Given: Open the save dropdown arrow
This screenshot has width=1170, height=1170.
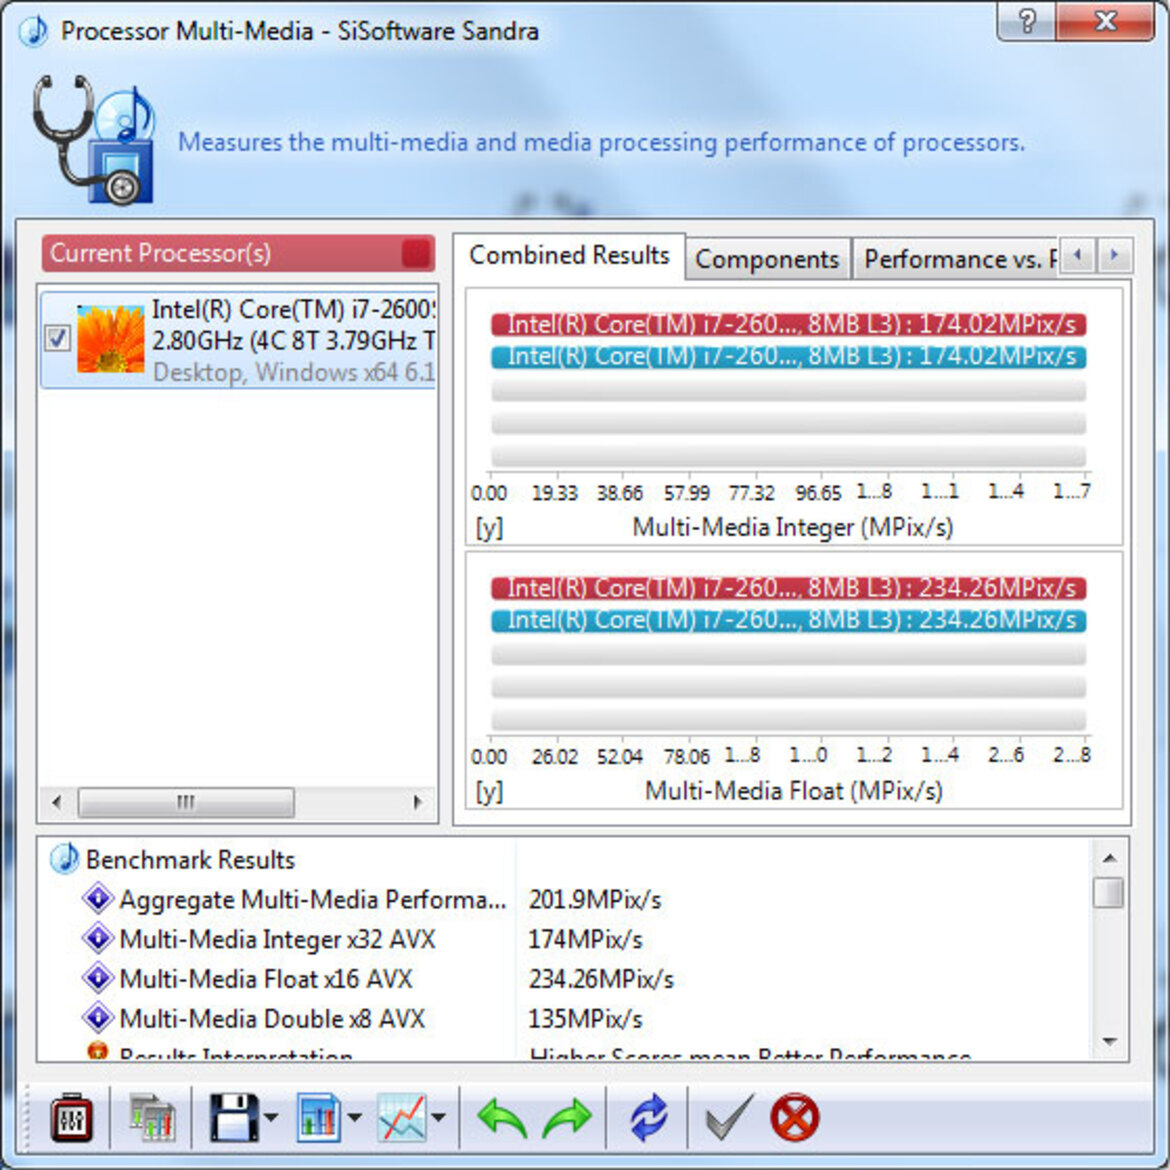Looking at the screenshot, I should click(x=271, y=1118).
